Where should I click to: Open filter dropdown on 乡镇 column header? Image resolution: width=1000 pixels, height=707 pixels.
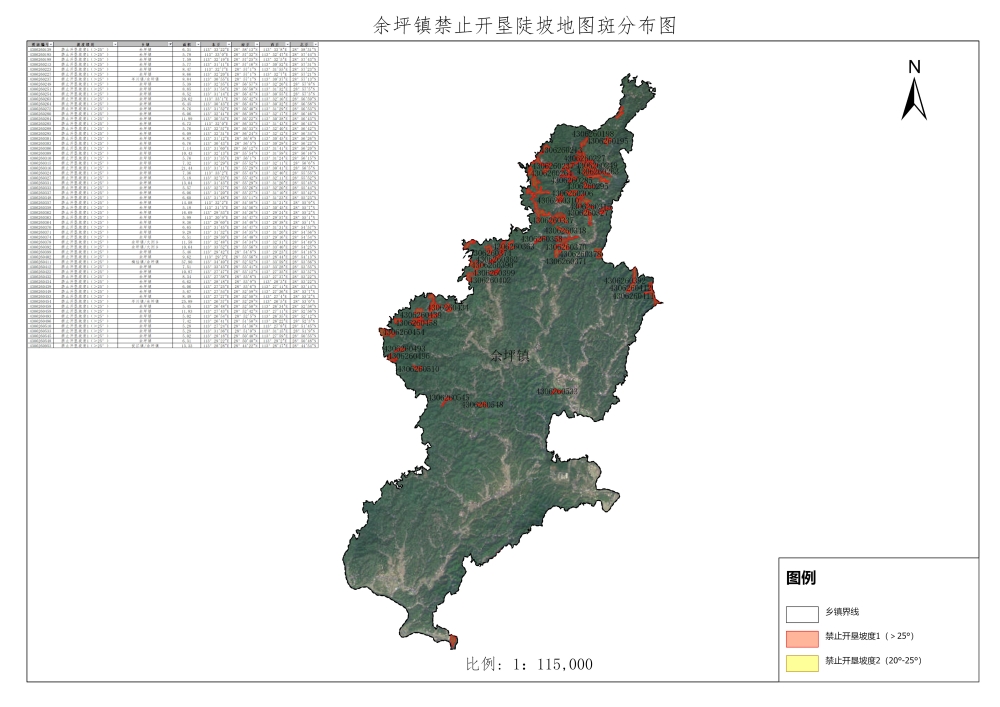(172, 45)
